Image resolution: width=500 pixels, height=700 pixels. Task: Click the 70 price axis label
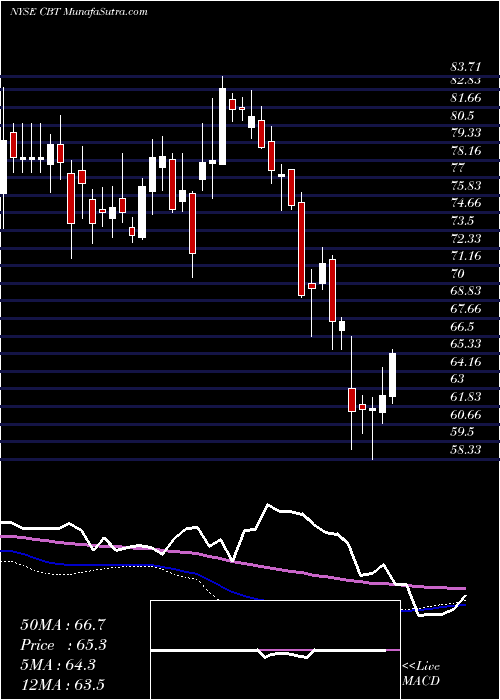[x=458, y=274]
